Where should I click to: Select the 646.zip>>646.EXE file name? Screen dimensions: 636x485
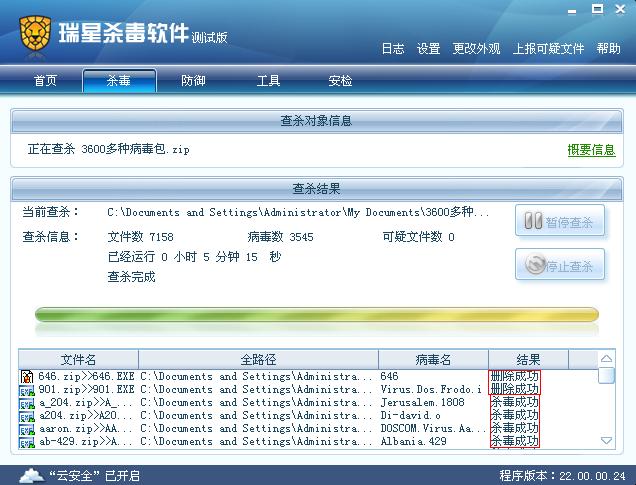(86, 377)
